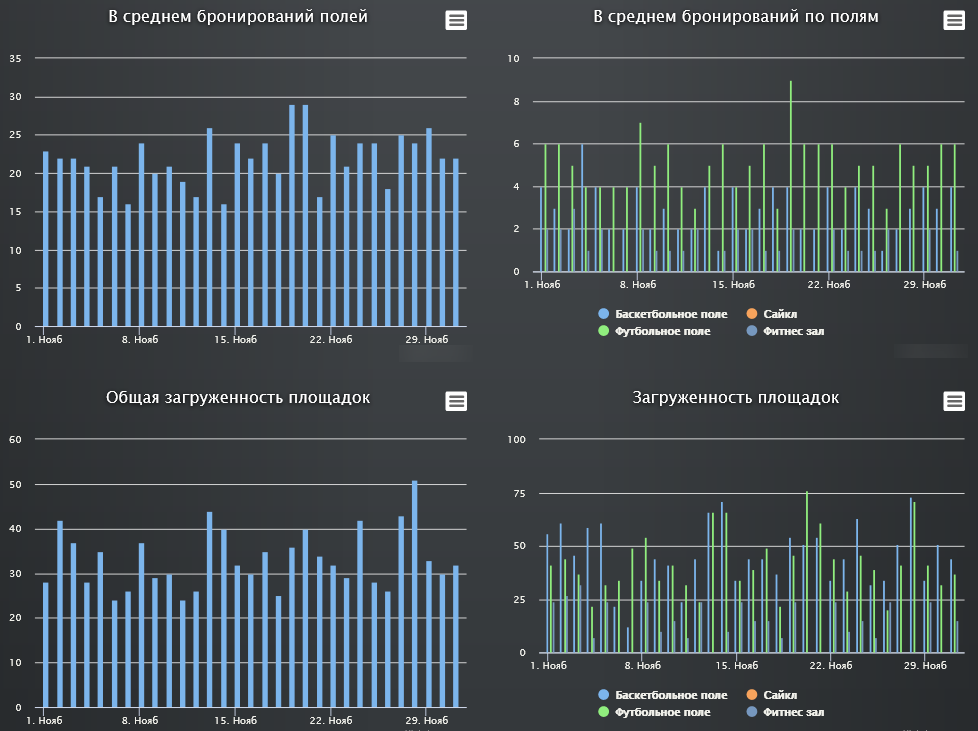
Task: Click first bar in "В среднем бронирований полей"
Action: tap(45, 240)
